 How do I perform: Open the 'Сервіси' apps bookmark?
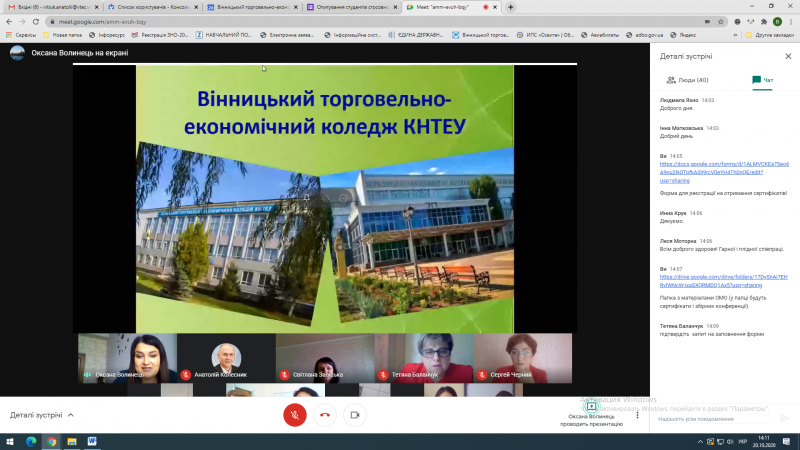click(x=21, y=35)
